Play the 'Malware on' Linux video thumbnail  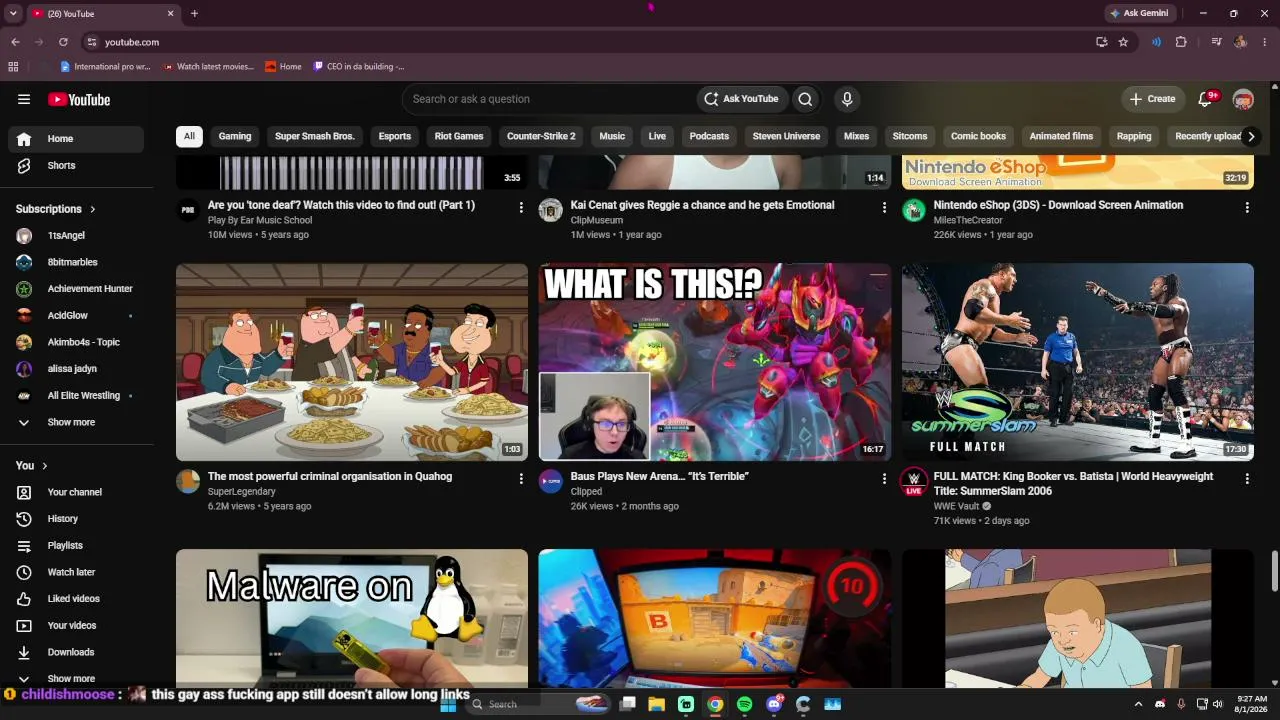(352, 618)
